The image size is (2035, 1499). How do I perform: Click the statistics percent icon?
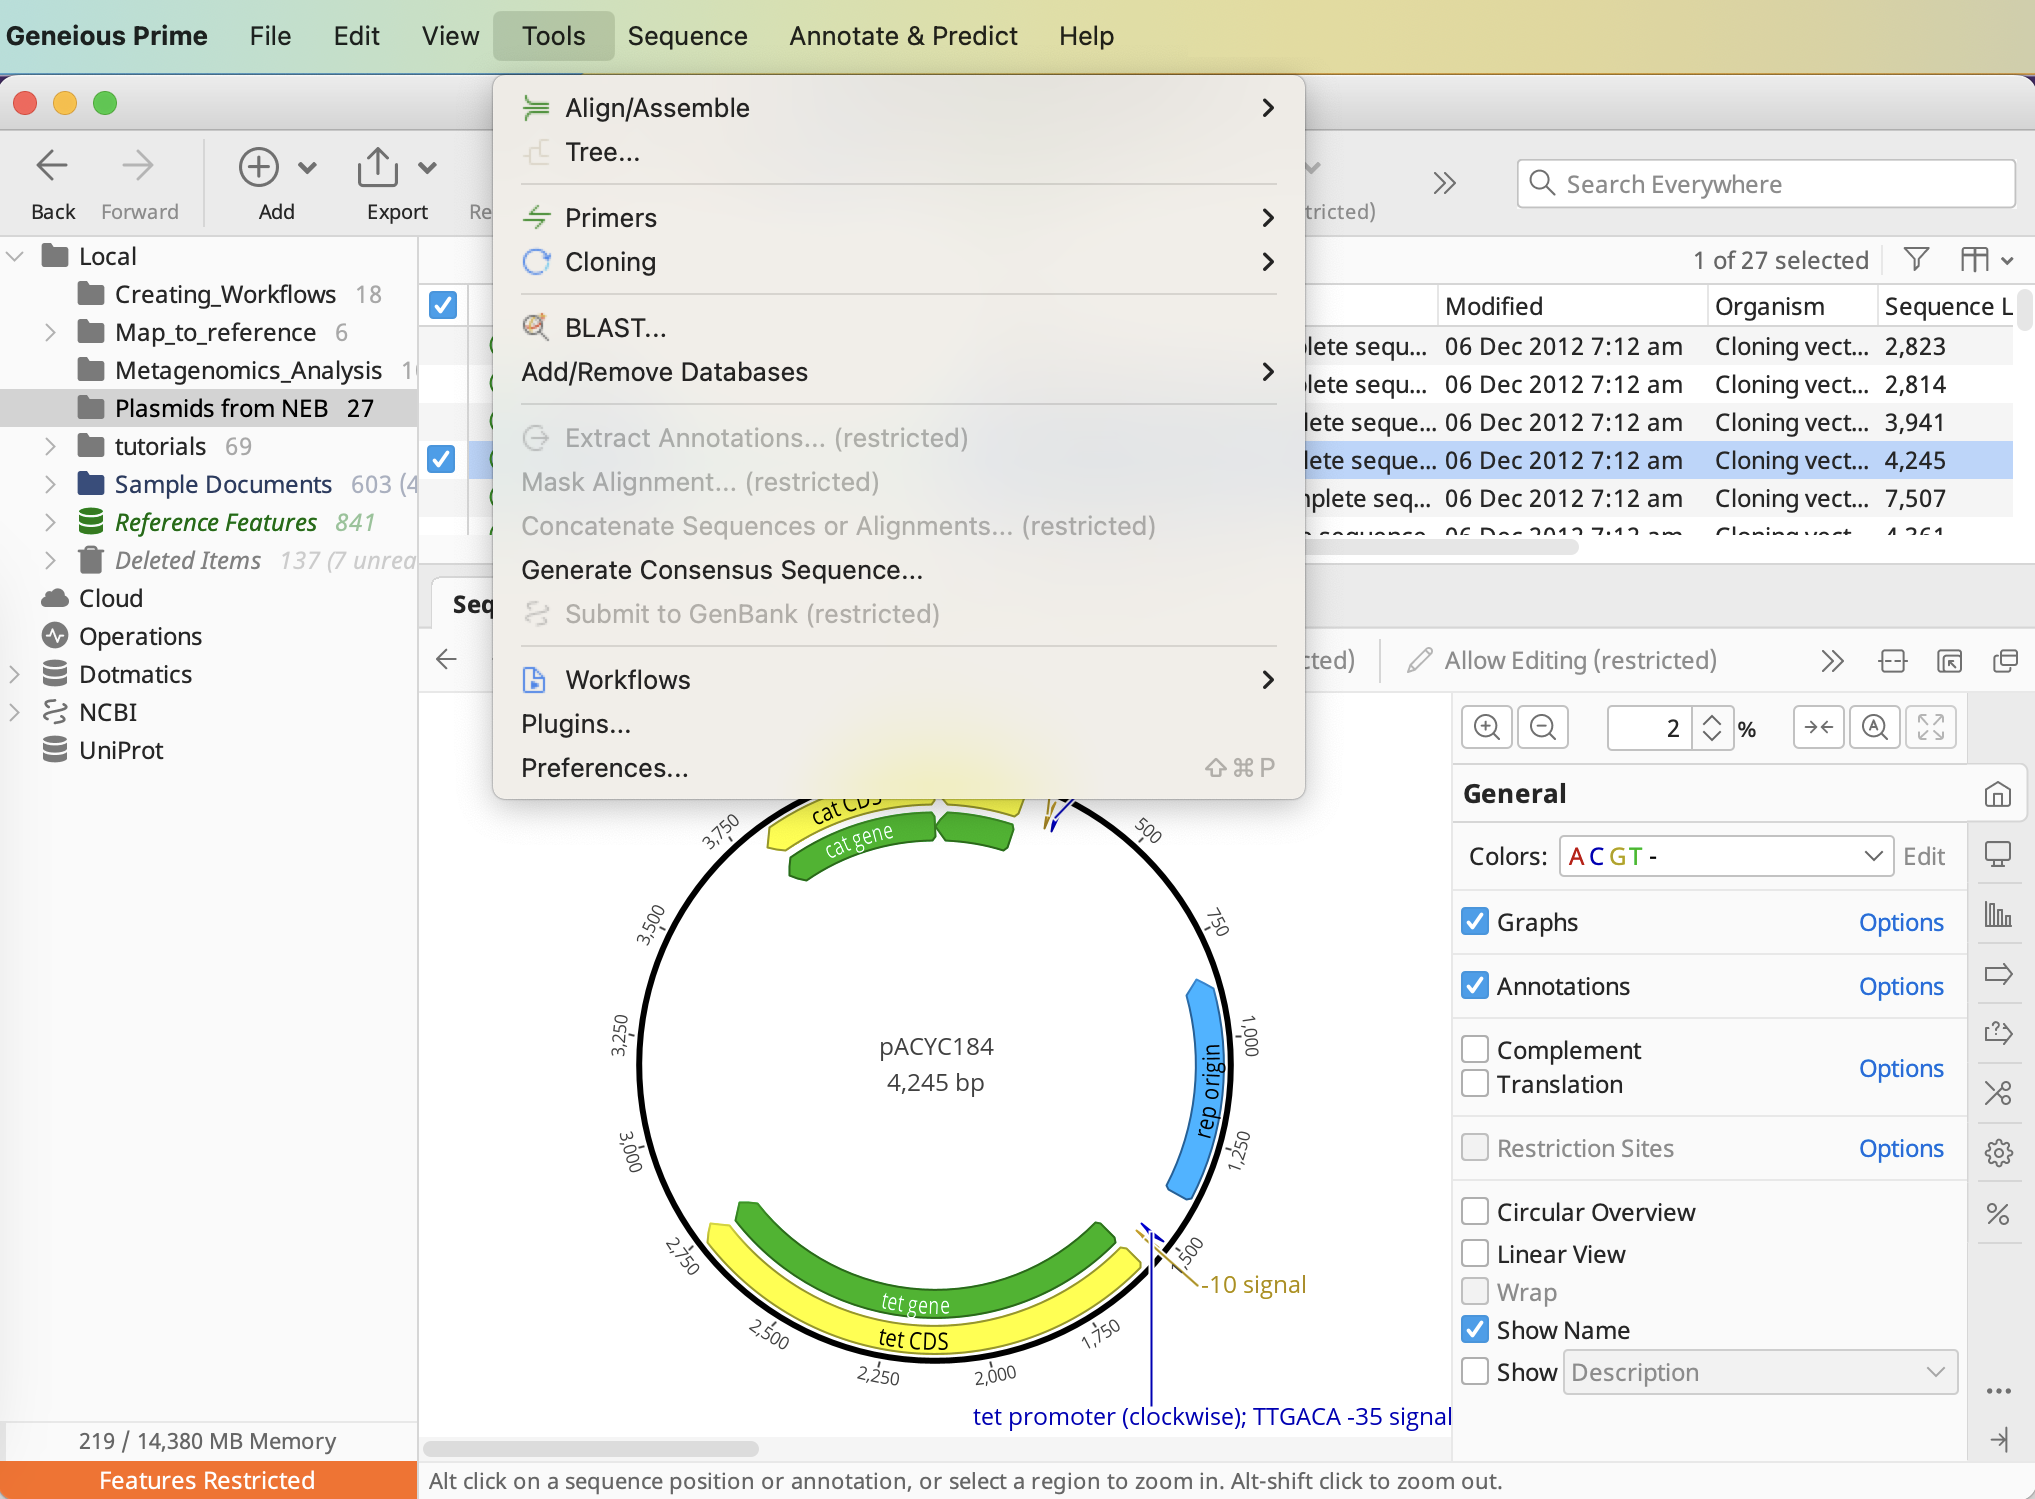click(1998, 1214)
